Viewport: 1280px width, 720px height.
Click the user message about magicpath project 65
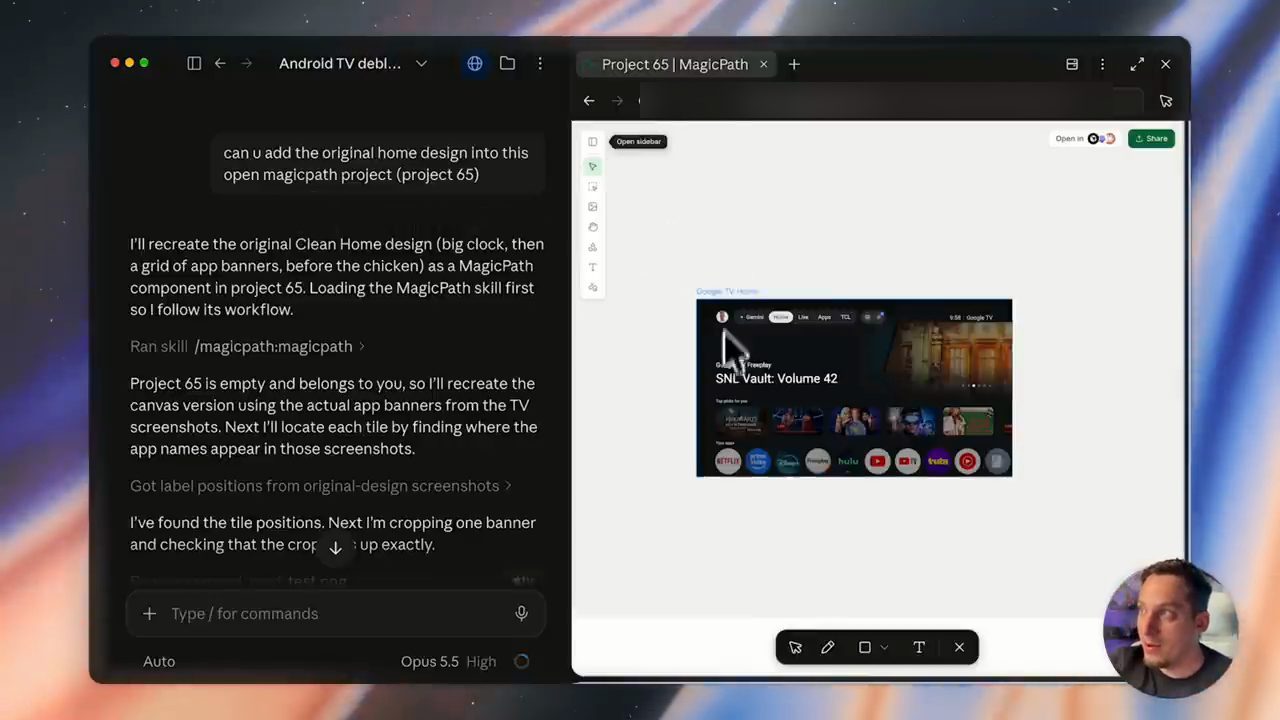376,163
